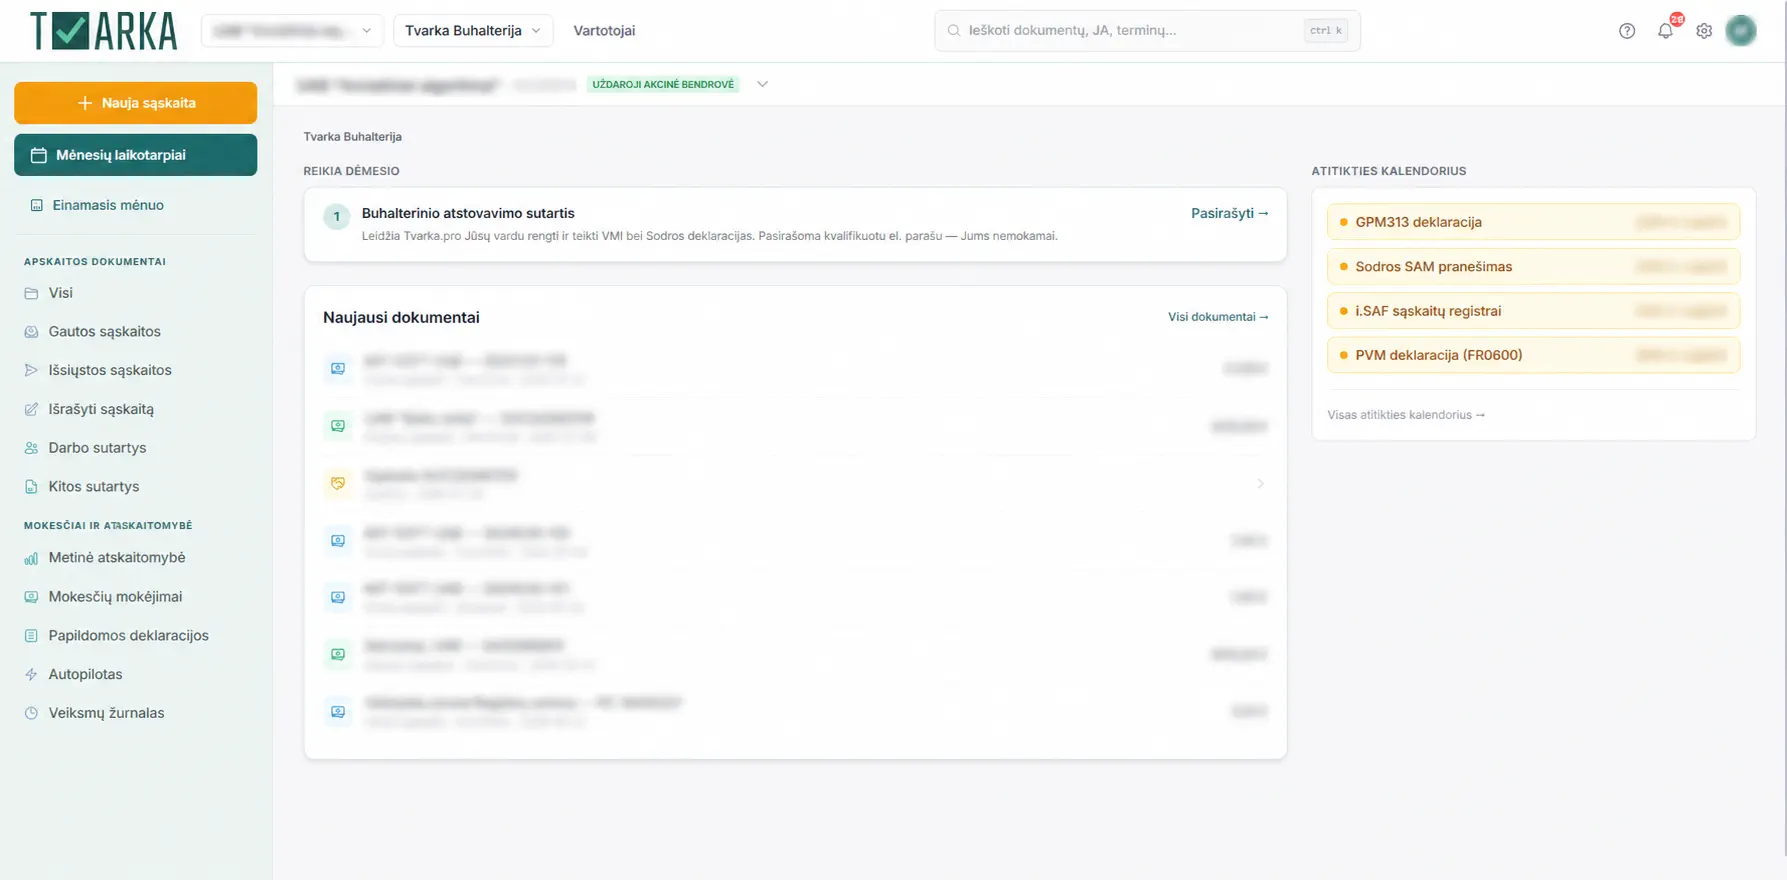This screenshot has width=1787, height=880.
Task: Click the Autopilotas lightning icon
Action: coord(31,675)
